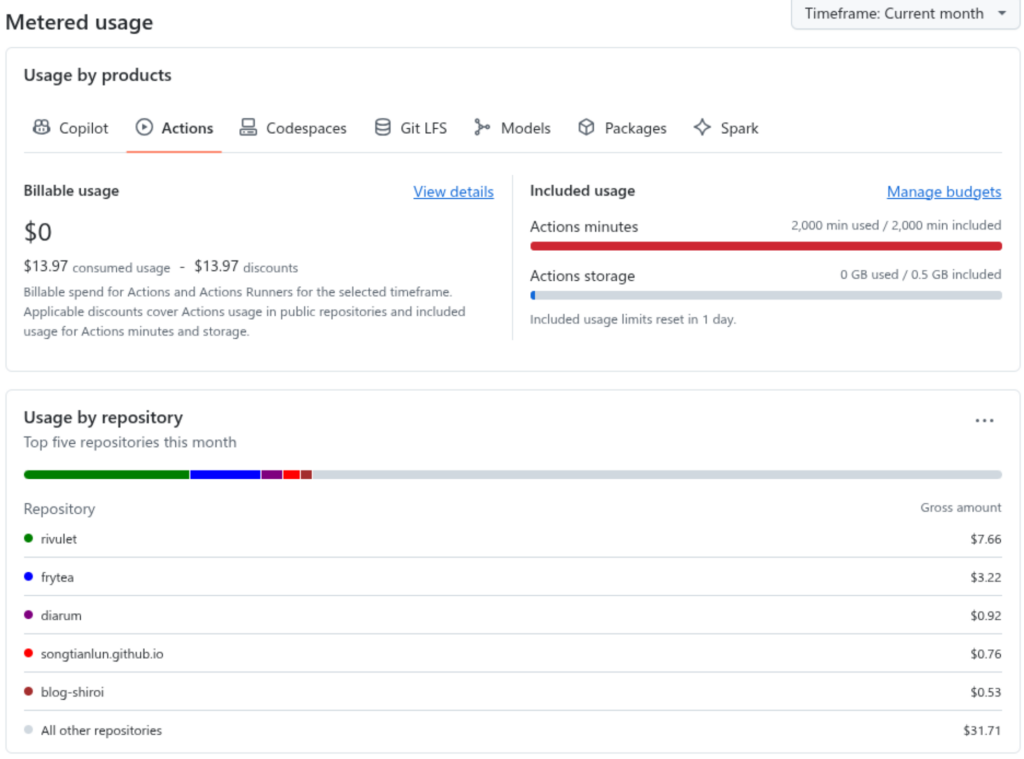Click the red Actions minutes progress bar
Viewport: 1024px width, 759px height.
766,246
